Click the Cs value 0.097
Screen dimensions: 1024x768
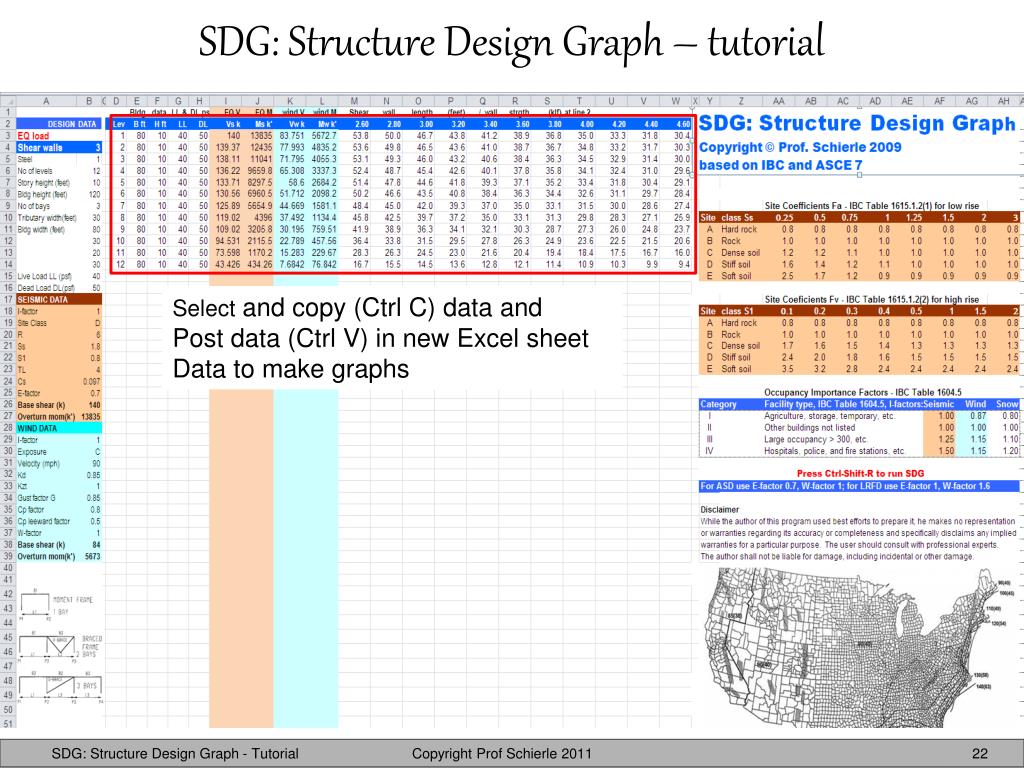click(x=91, y=381)
